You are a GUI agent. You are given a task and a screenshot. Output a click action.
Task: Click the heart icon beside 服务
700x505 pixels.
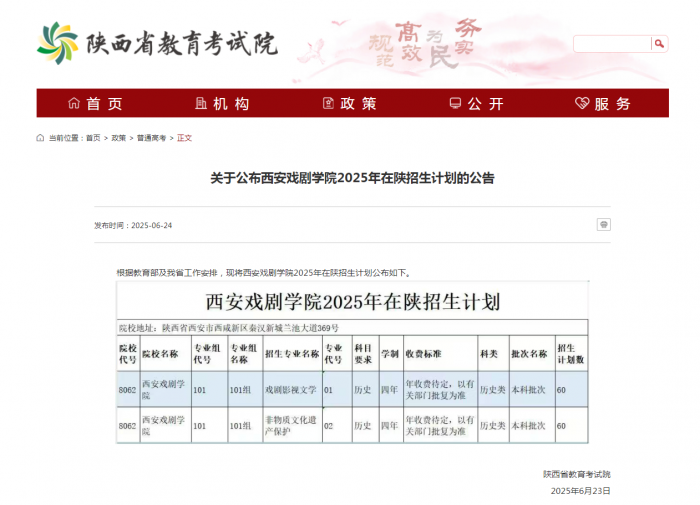coord(582,104)
